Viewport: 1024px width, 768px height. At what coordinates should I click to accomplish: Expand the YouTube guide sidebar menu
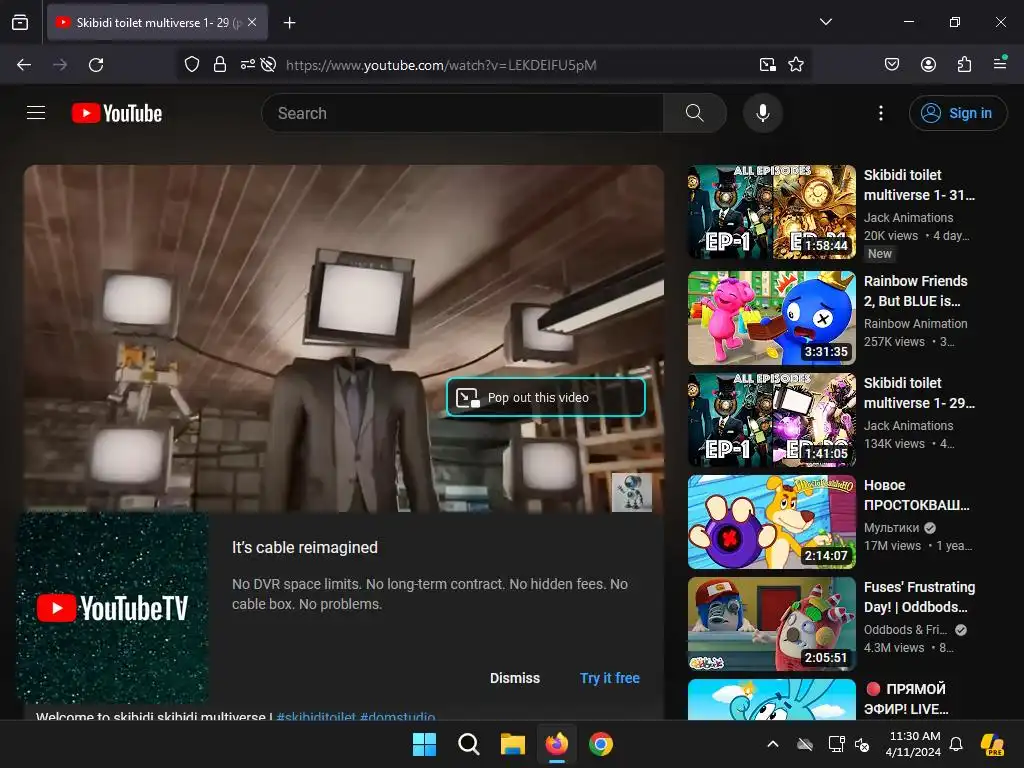[x=36, y=113]
